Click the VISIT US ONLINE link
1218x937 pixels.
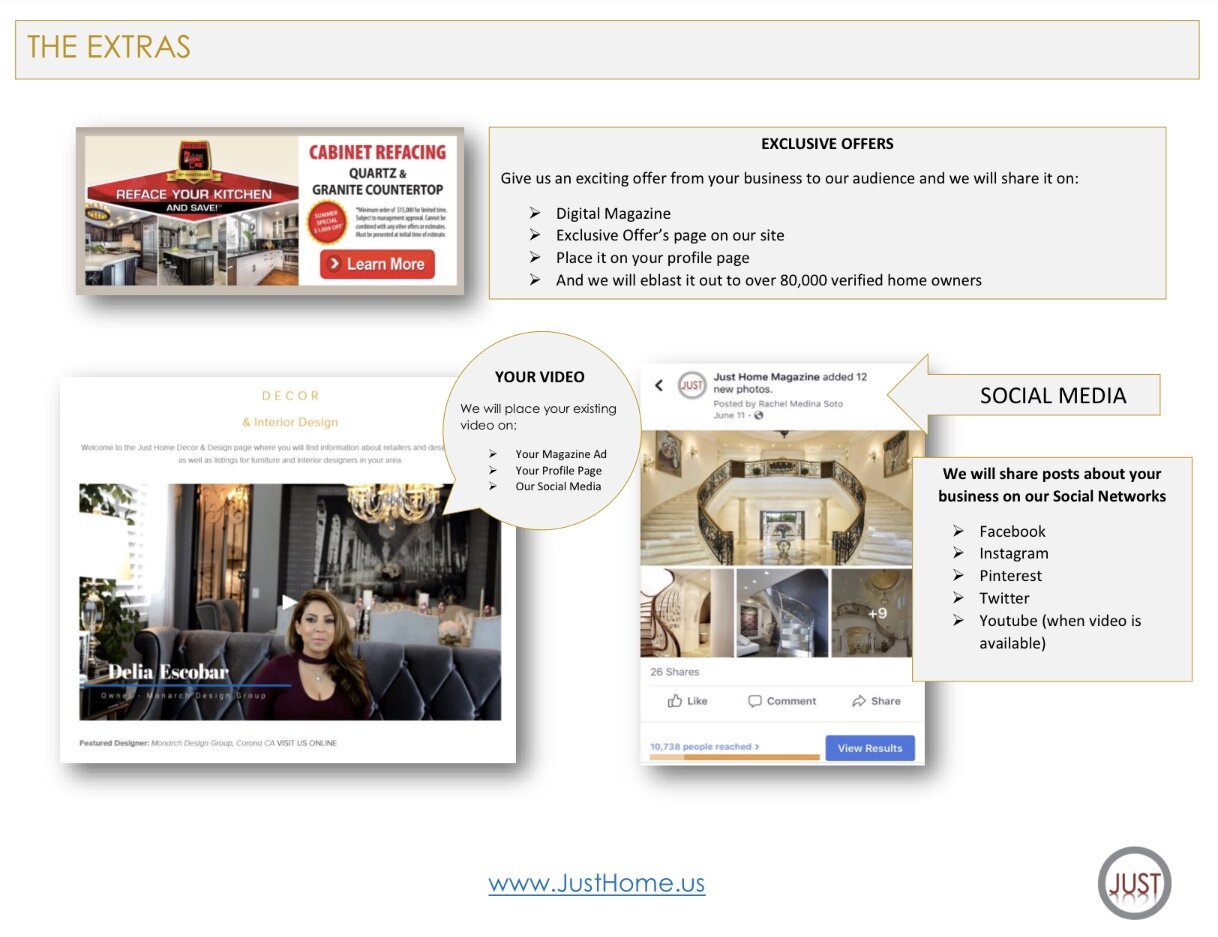click(x=307, y=743)
